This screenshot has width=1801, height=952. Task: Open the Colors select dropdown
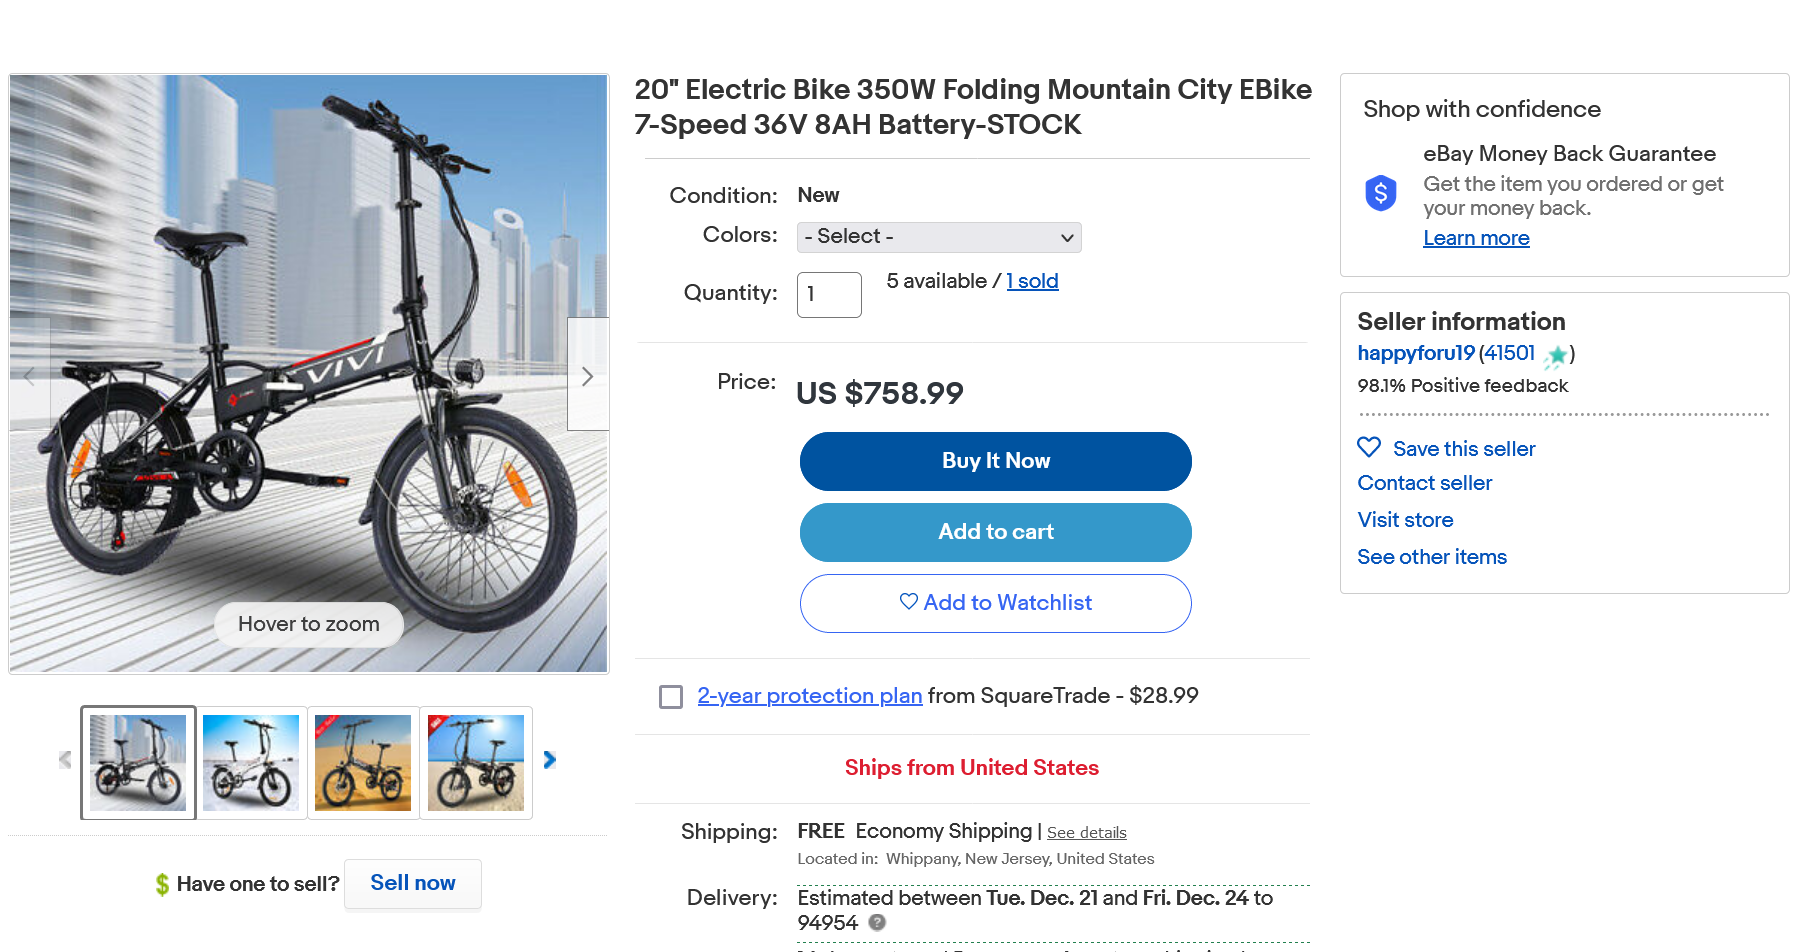tap(939, 237)
